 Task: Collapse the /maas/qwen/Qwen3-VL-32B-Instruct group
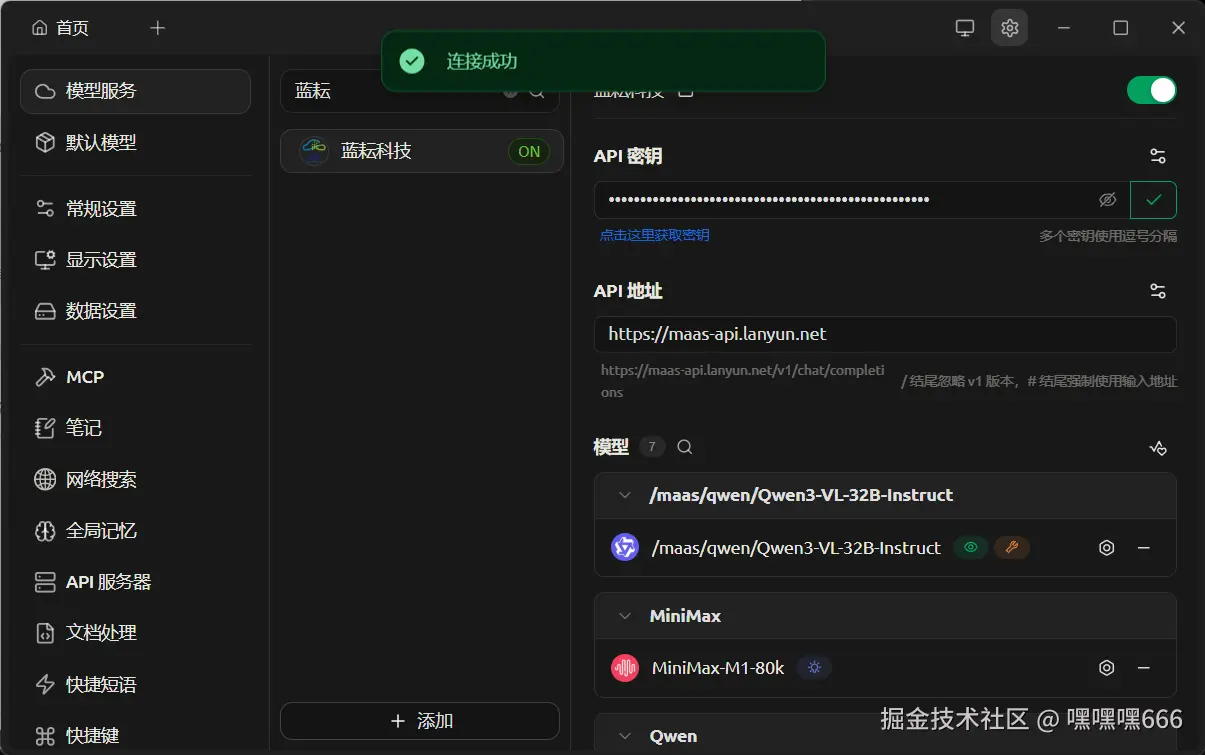(624, 494)
